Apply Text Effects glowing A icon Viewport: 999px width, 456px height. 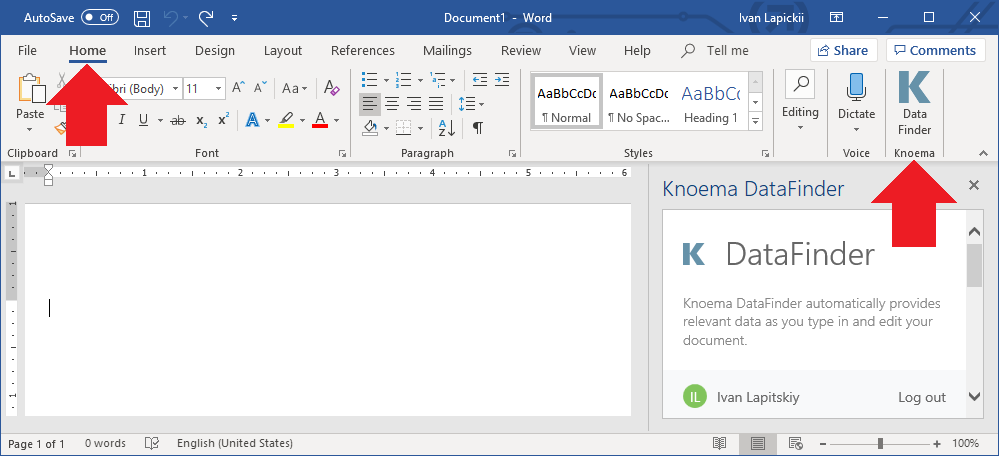tap(253, 120)
